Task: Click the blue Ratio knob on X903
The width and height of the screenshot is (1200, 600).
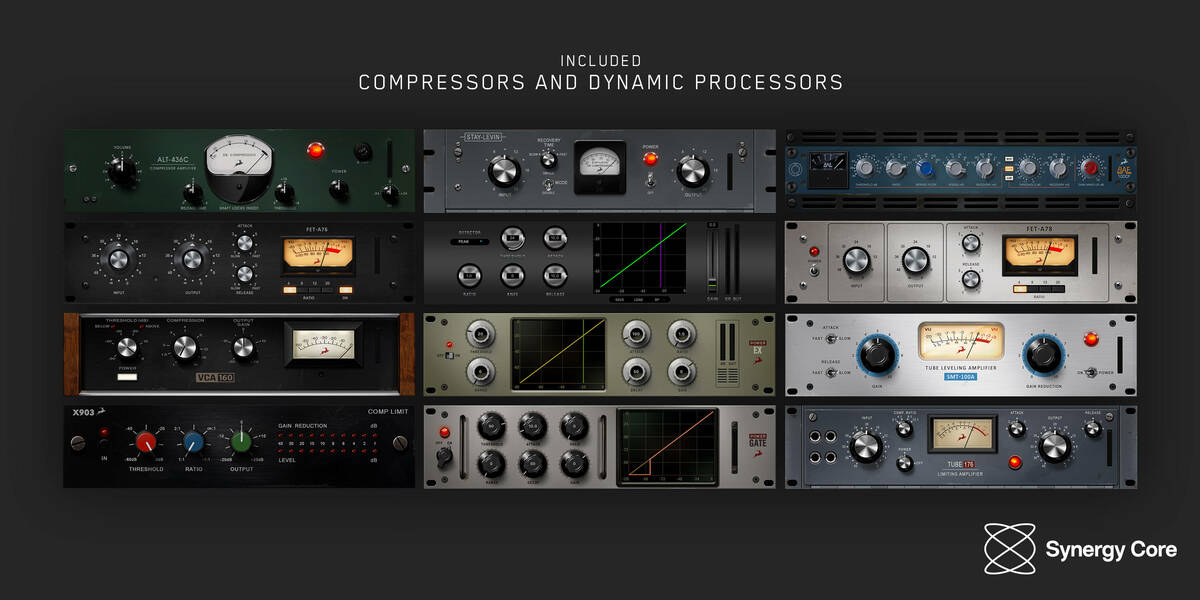Action: point(194,442)
